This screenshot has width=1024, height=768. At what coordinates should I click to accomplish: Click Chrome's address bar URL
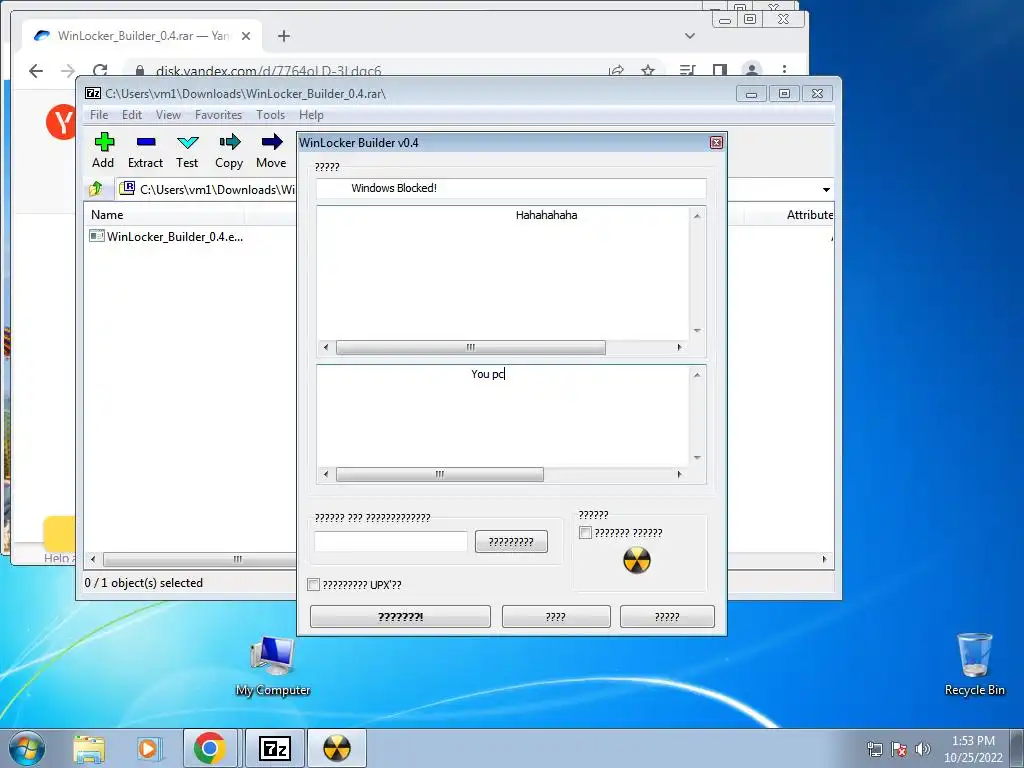(x=268, y=71)
